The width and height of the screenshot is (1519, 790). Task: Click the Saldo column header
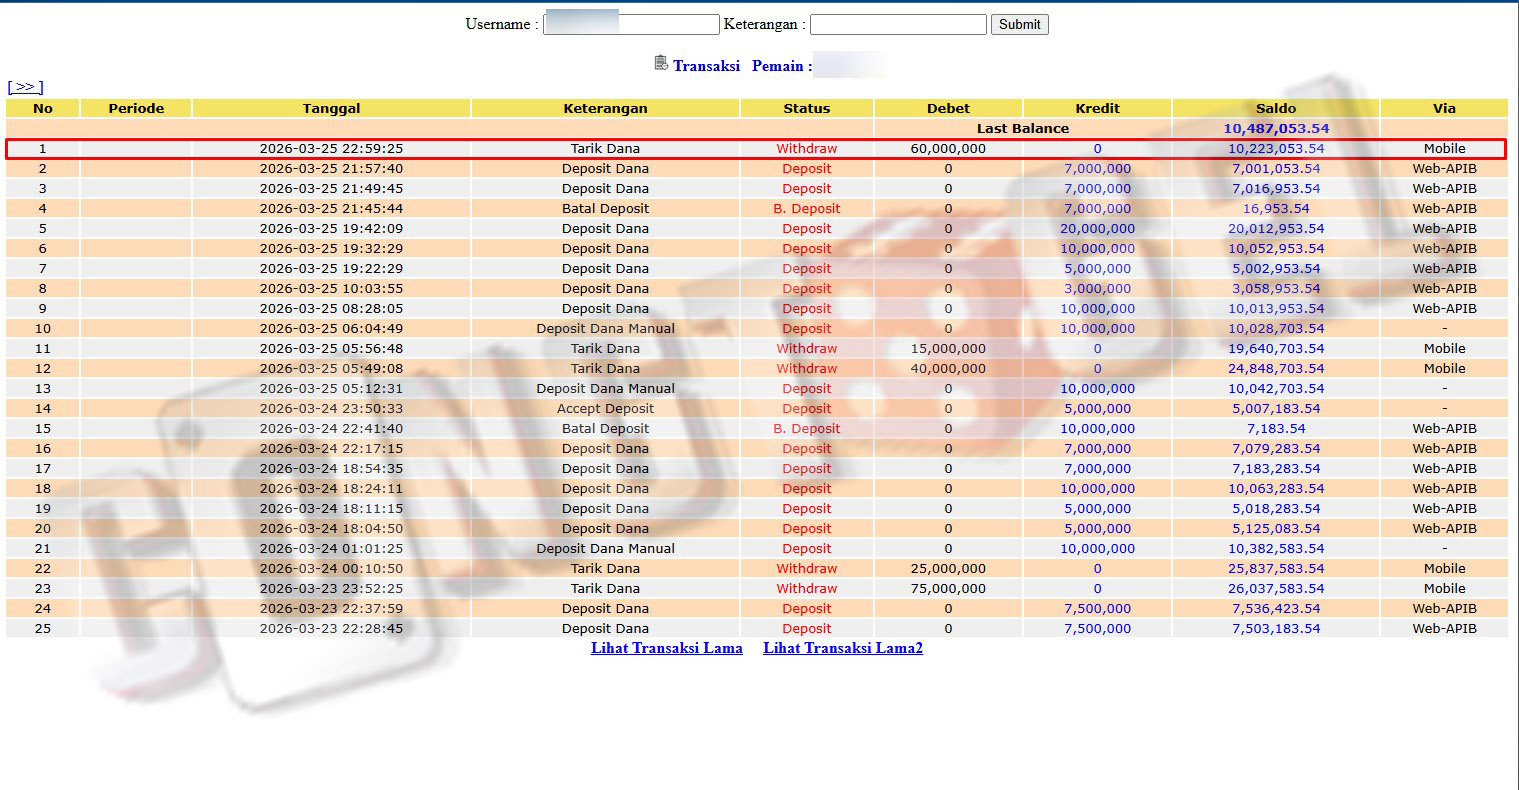[1276, 108]
